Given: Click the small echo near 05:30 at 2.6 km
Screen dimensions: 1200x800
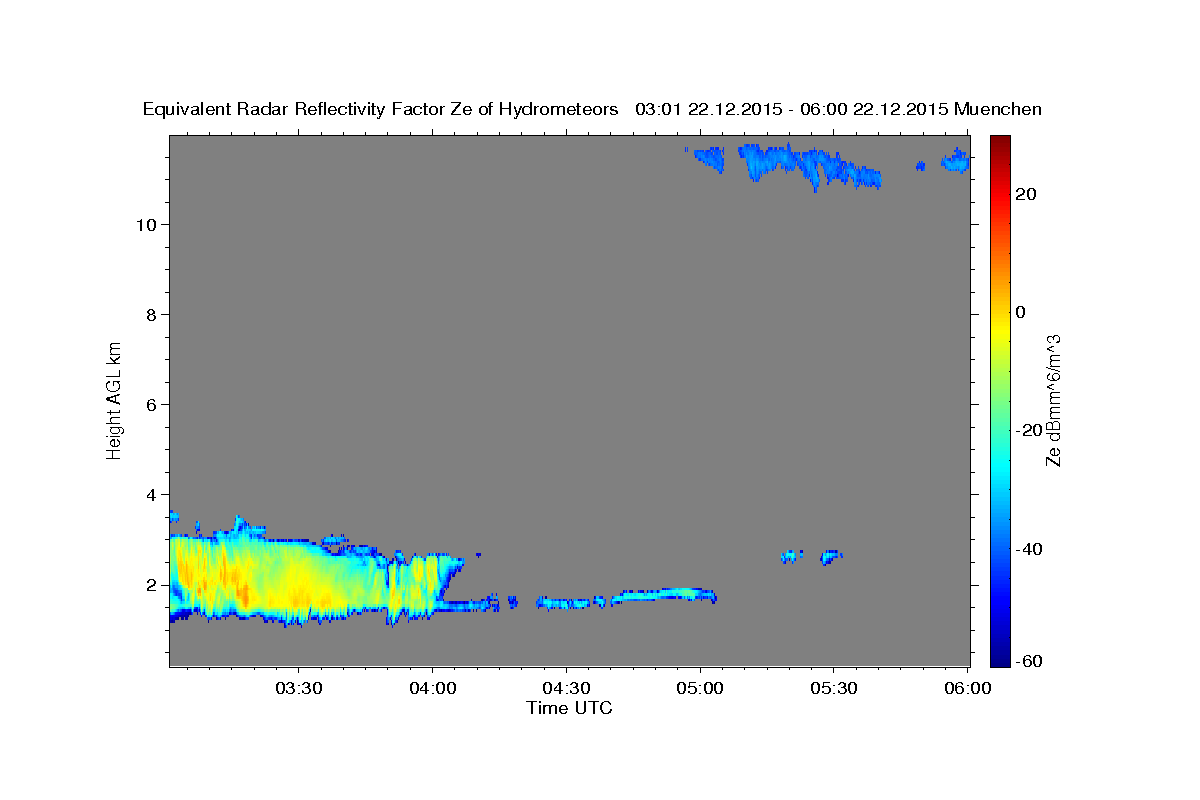Looking at the screenshot, I should (831, 556).
